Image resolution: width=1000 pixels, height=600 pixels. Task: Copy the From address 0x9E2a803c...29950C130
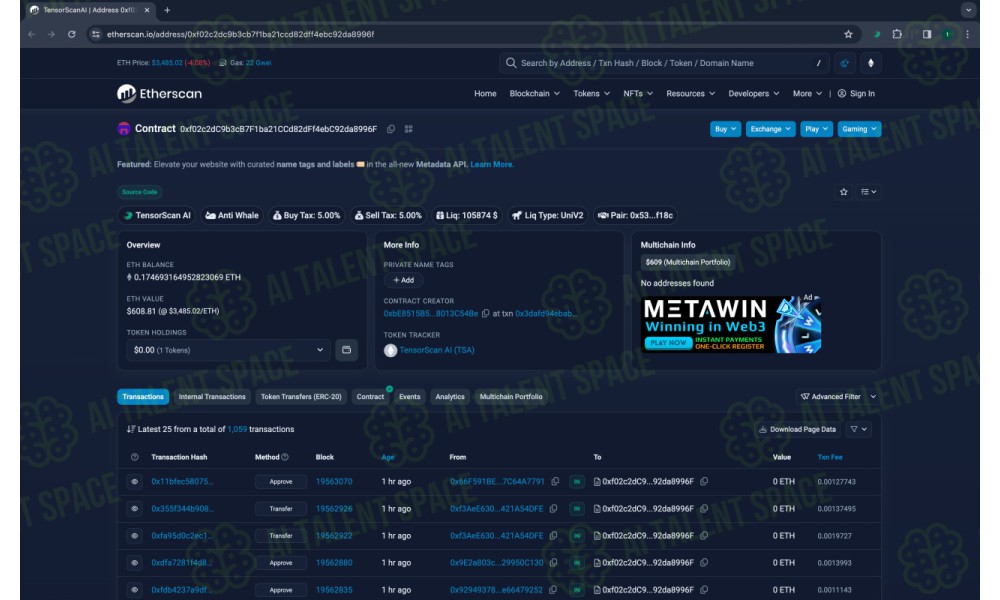(x=554, y=563)
